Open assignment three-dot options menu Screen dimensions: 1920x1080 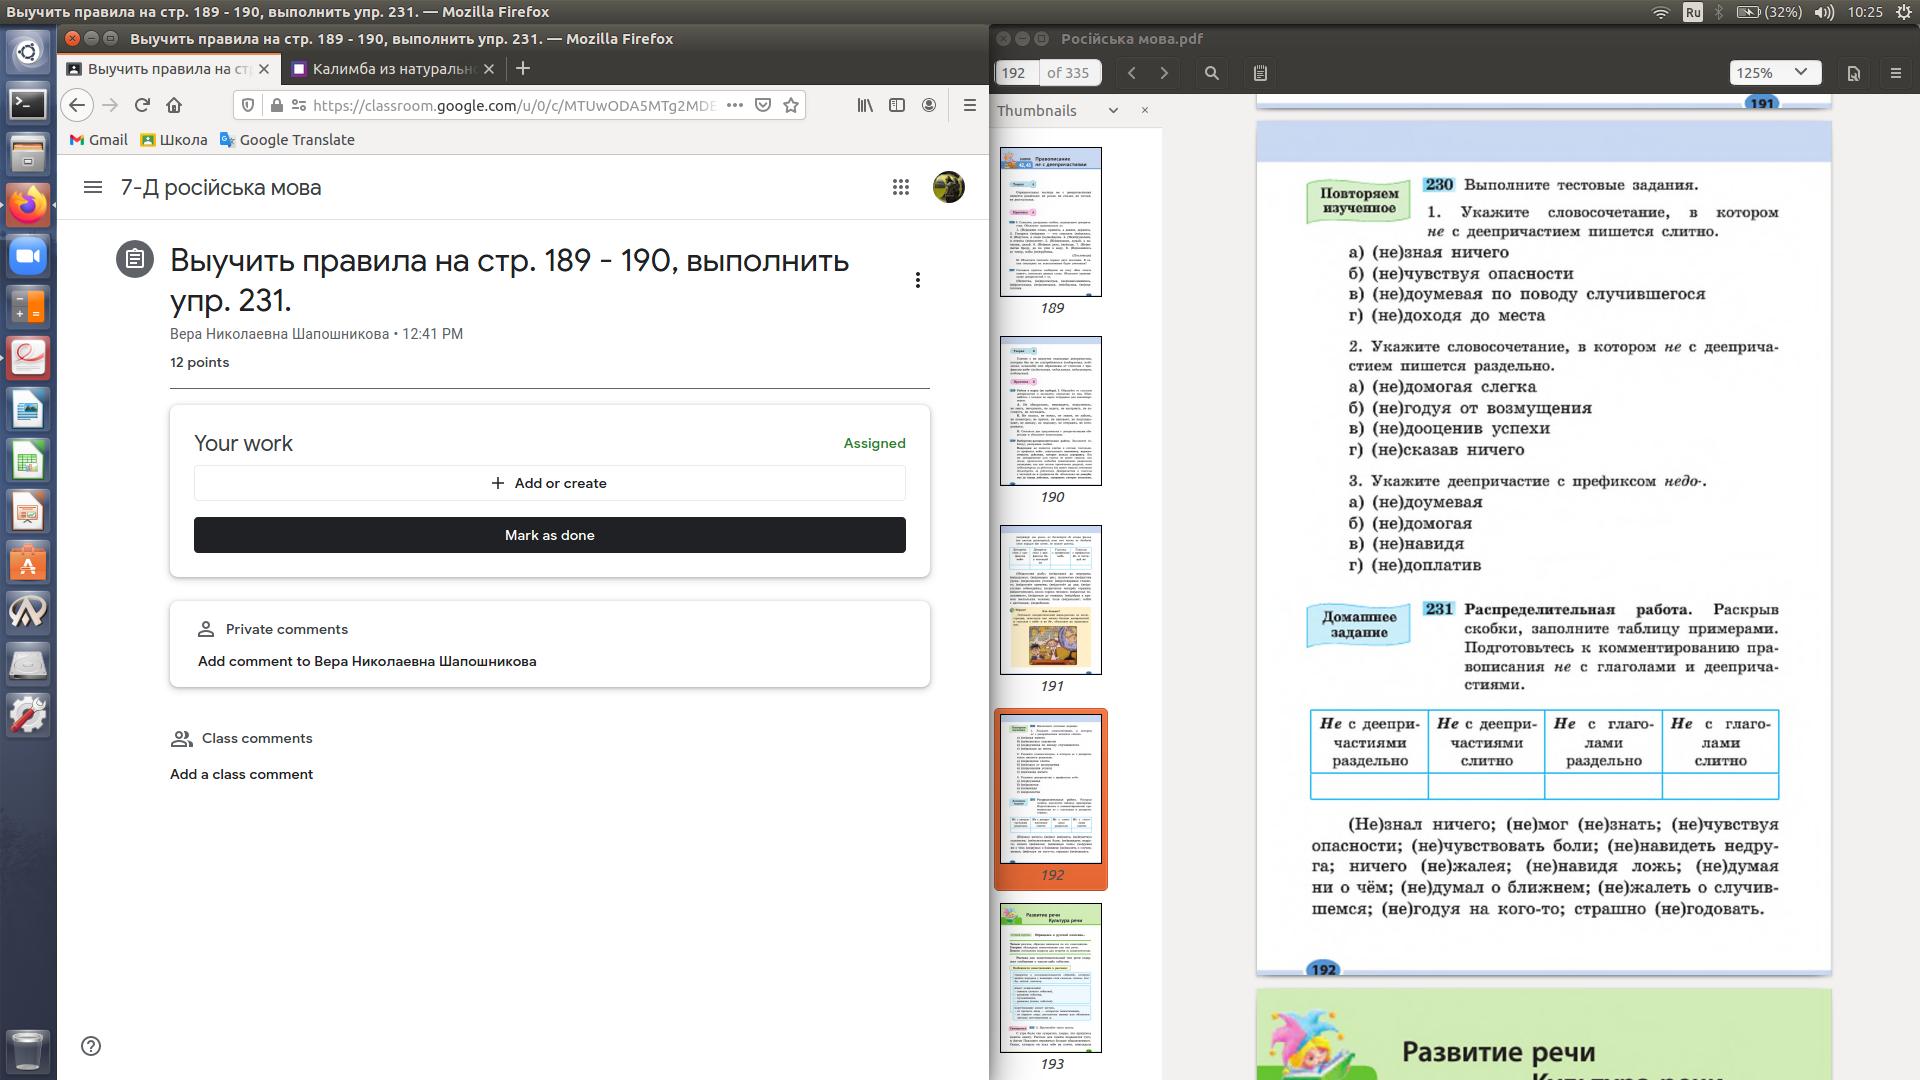(917, 280)
